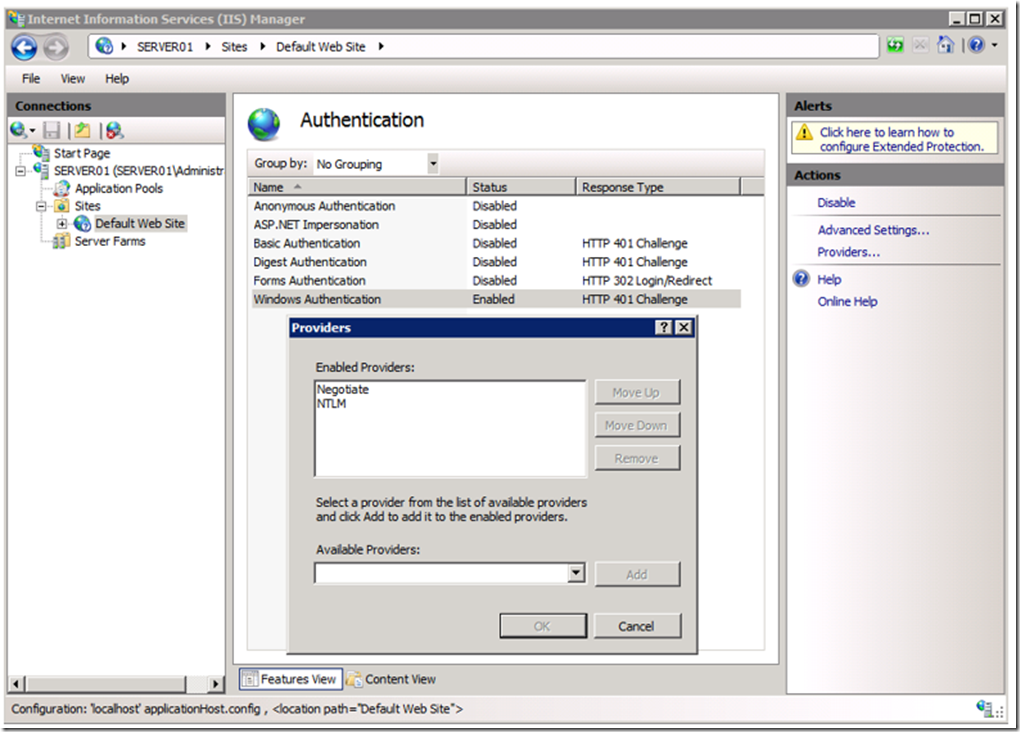The height and width of the screenshot is (732, 1020).
Task: Click the Create New Connection icon
Action: [x=20, y=130]
